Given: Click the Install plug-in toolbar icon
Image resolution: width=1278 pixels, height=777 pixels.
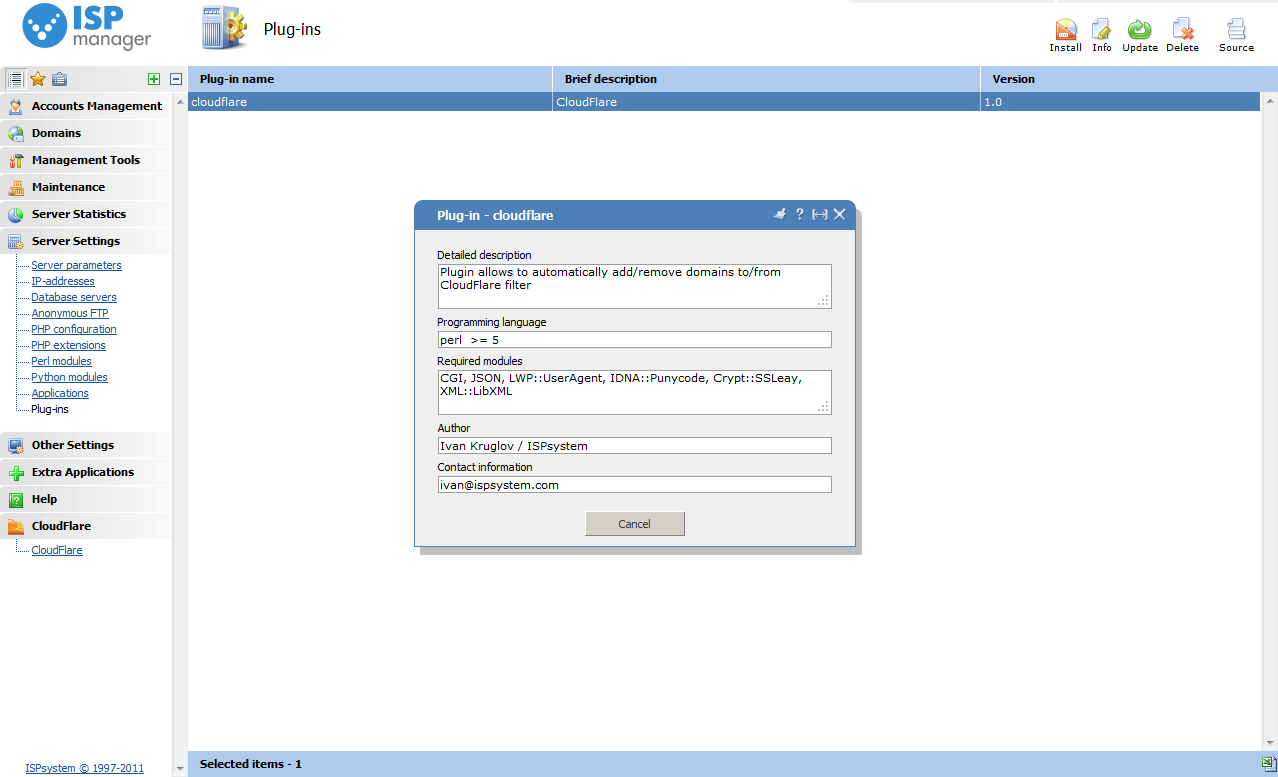Looking at the screenshot, I should tap(1065, 35).
